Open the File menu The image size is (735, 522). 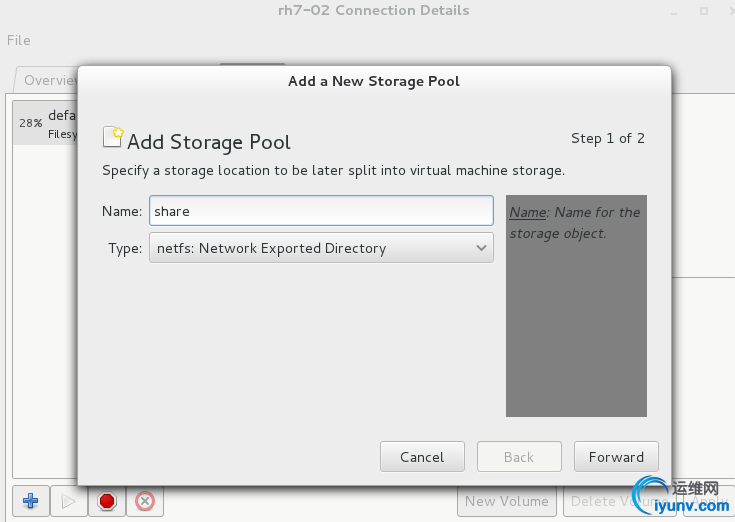pos(19,40)
